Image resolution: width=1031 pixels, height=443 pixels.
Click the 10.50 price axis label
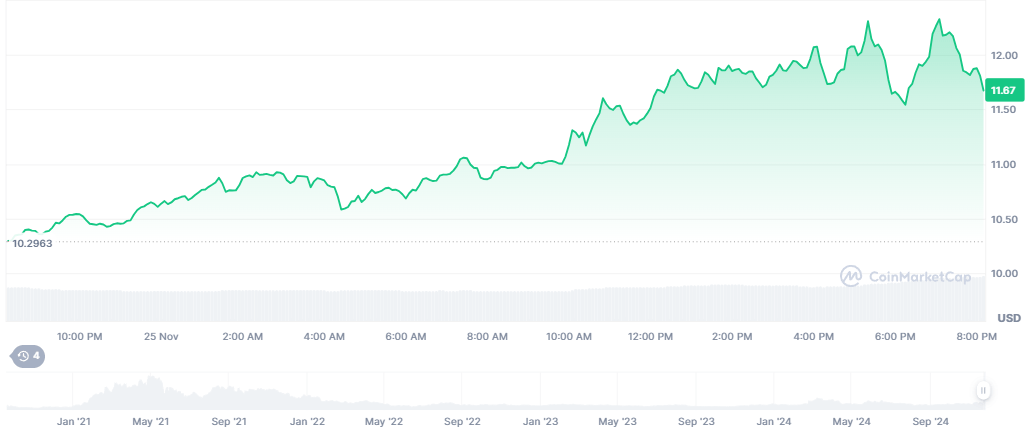[1003, 219]
